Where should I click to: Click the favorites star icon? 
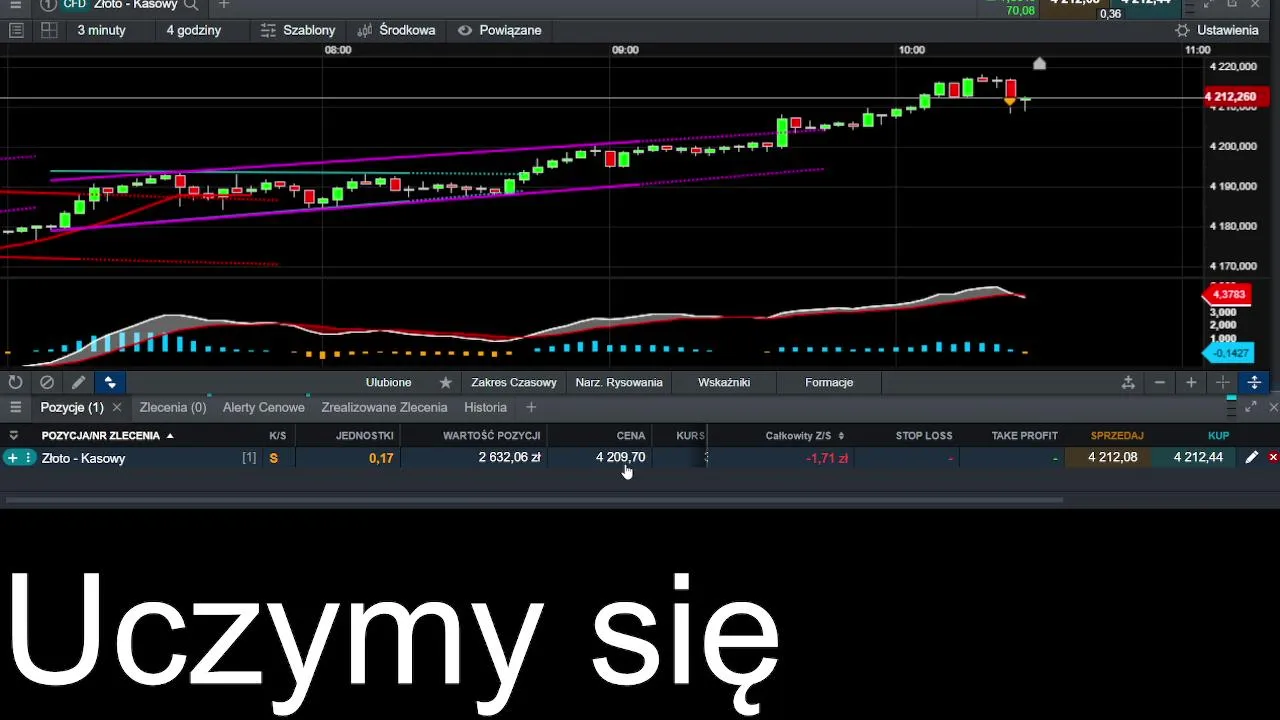pyautogui.click(x=446, y=382)
